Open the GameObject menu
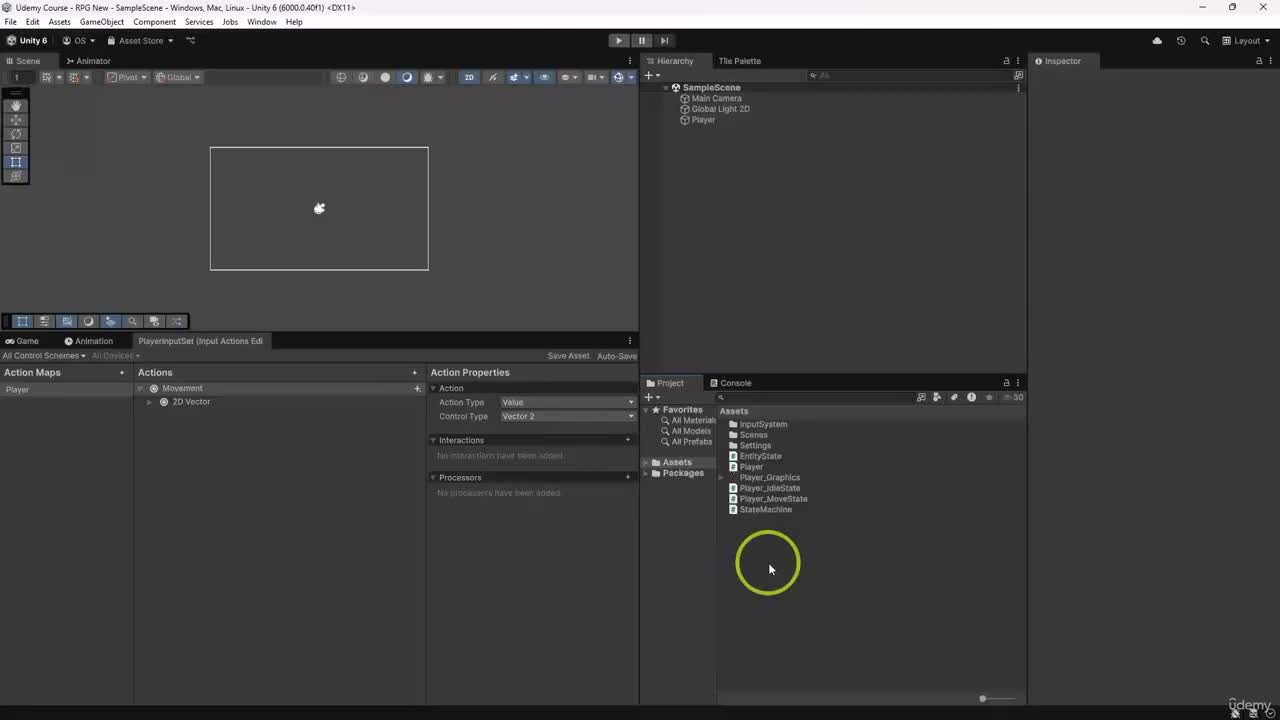This screenshot has height=720, width=1280. click(102, 22)
